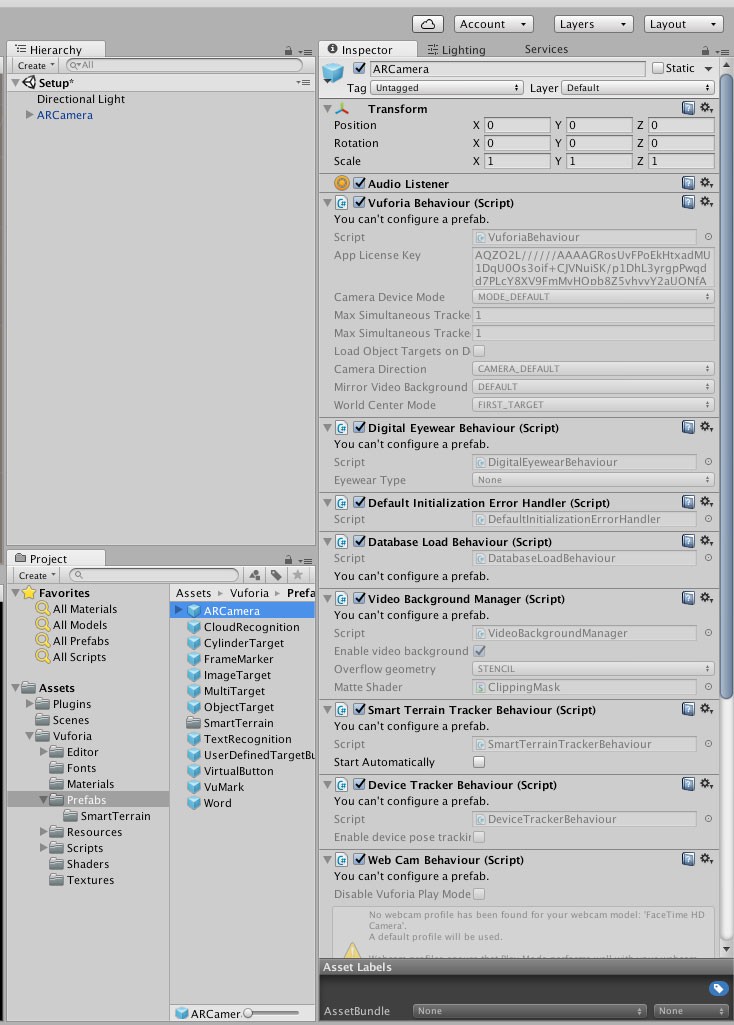734x1025 pixels.
Task: Open the Services tab
Action: pyautogui.click(x=546, y=49)
